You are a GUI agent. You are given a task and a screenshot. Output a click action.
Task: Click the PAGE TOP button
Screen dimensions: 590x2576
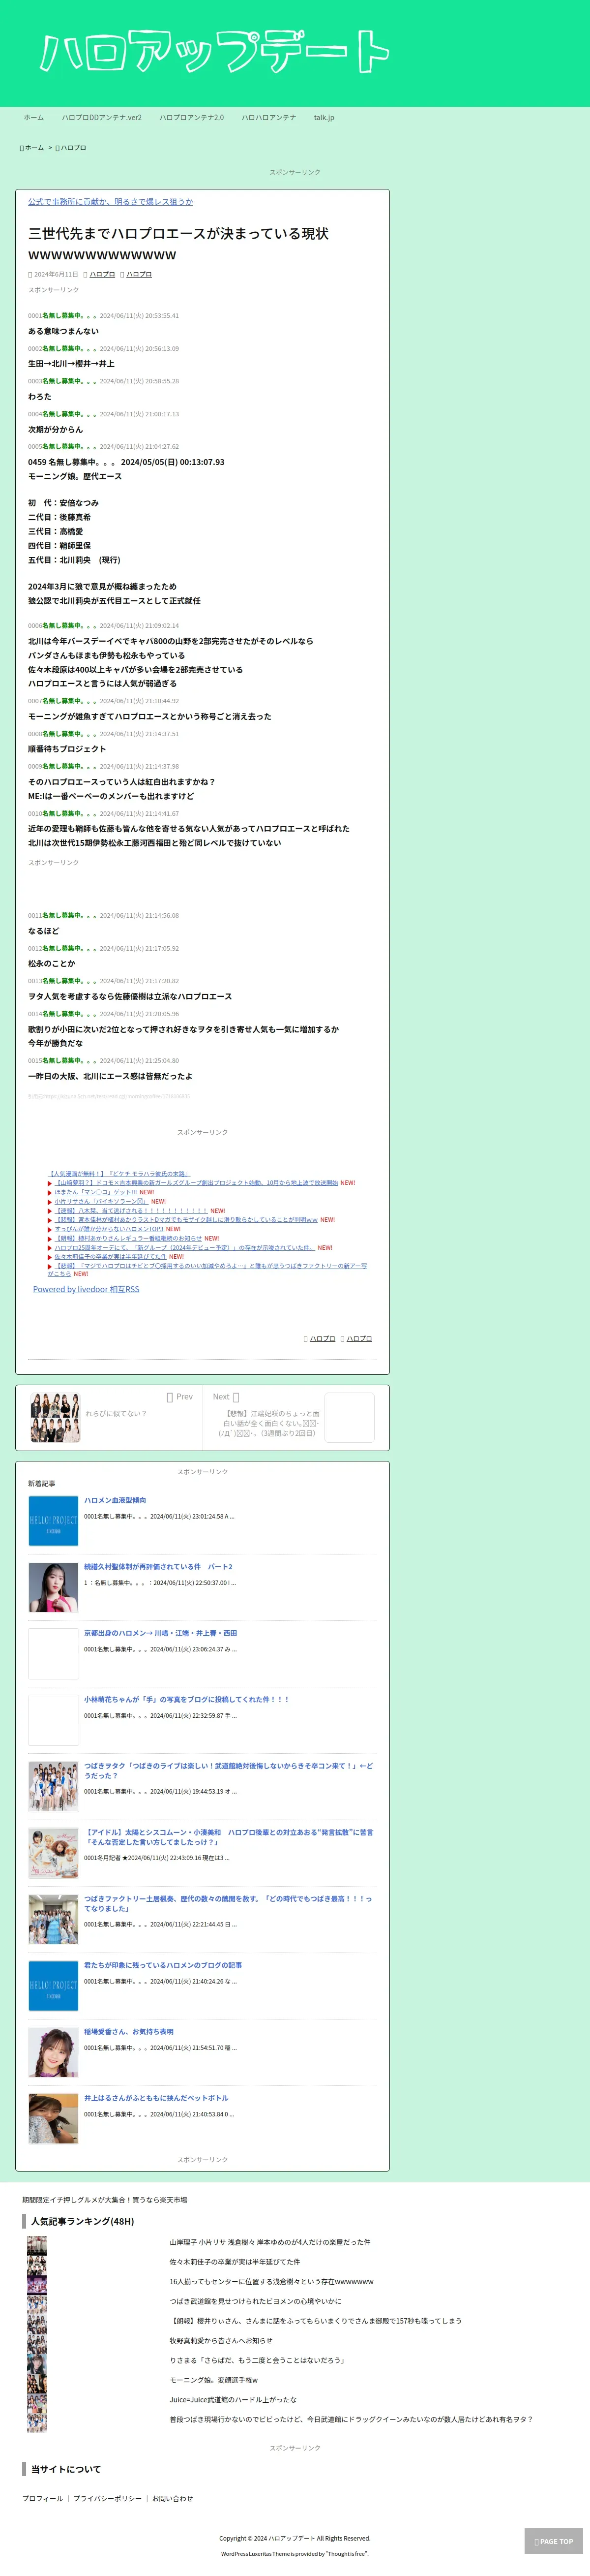tap(554, 2541)
